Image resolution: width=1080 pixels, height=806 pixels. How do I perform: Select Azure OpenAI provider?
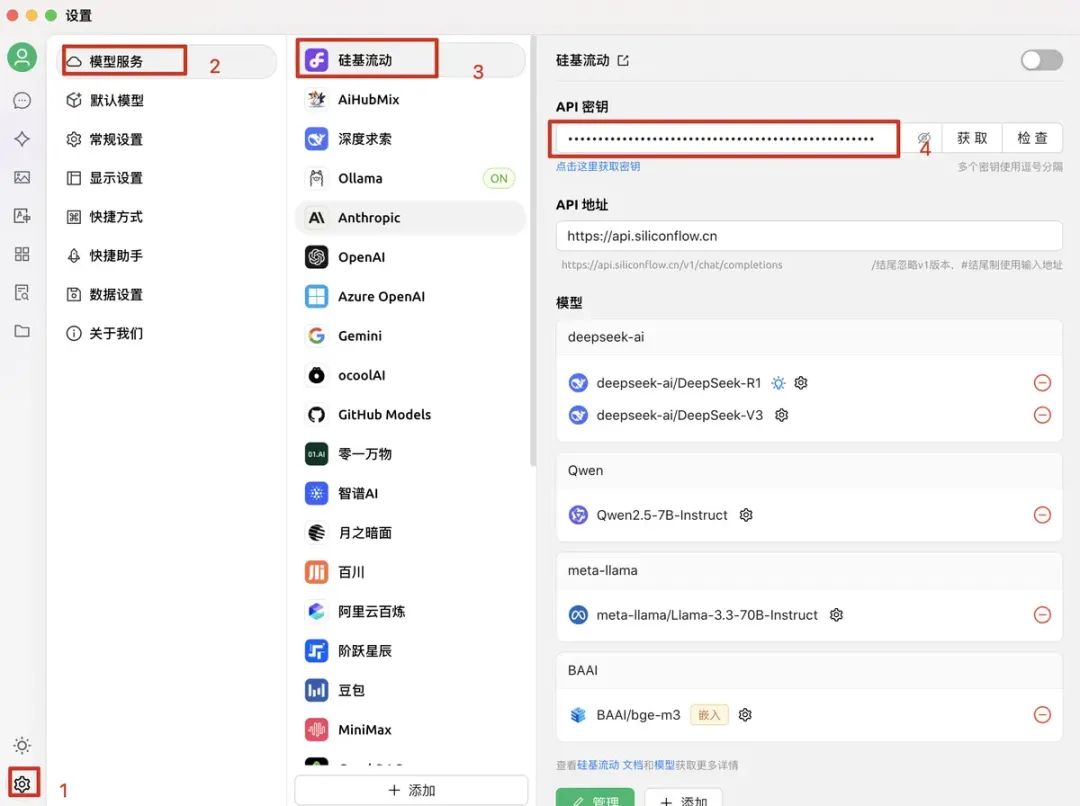[411, 296]
